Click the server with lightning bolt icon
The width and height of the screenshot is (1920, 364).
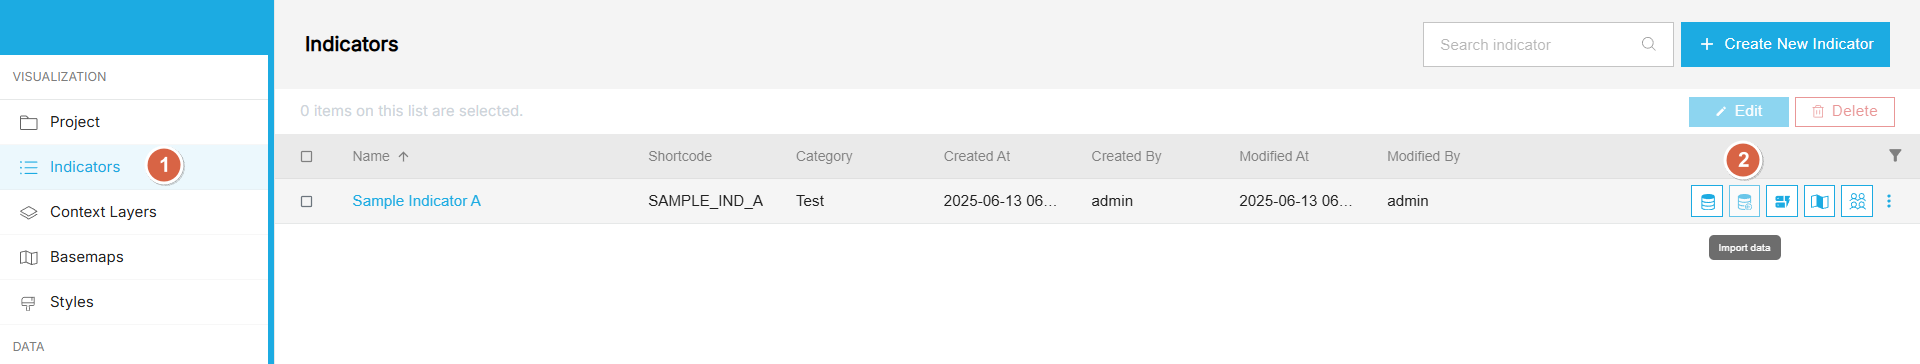[x=1782, y=202]
